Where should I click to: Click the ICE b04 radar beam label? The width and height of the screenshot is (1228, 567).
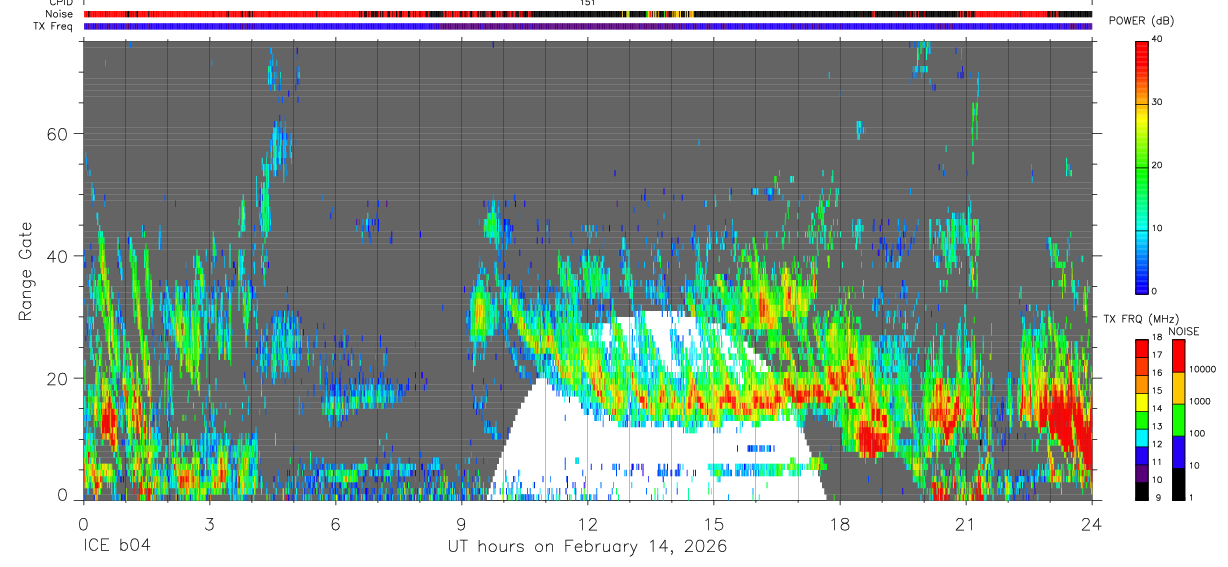tap(116, 547)
